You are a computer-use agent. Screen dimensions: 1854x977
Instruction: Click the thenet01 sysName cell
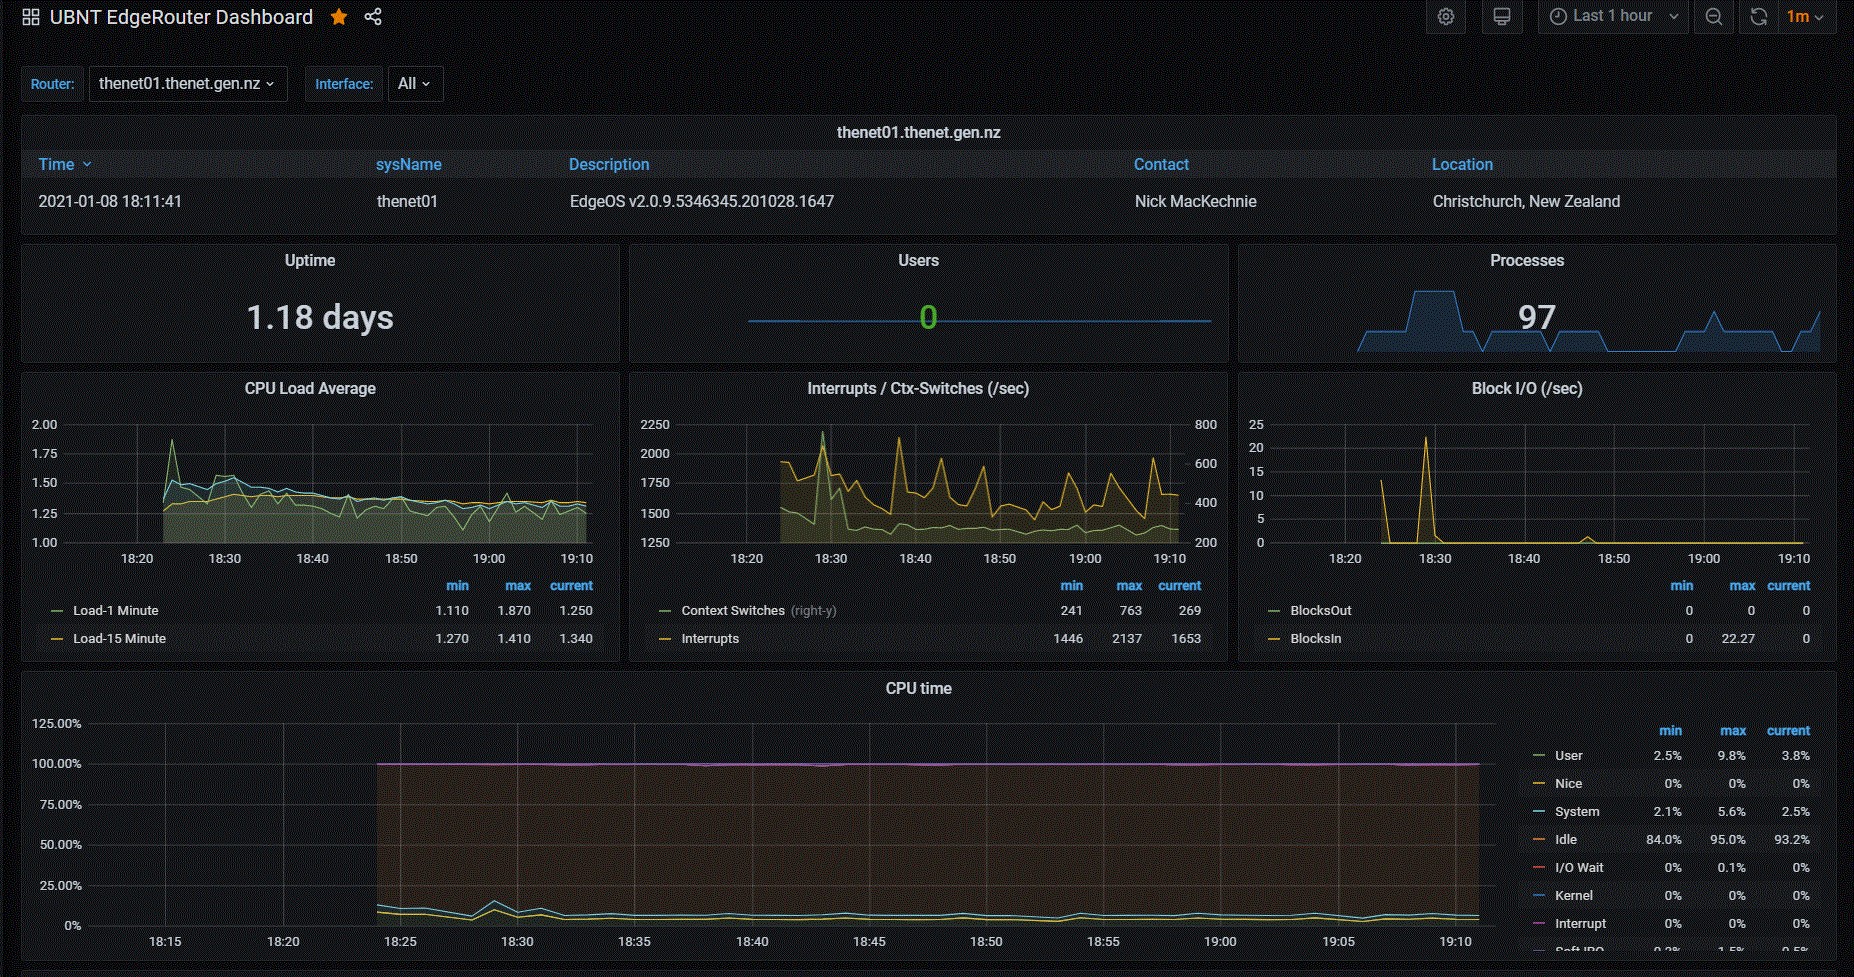click(x=407, y=202)
